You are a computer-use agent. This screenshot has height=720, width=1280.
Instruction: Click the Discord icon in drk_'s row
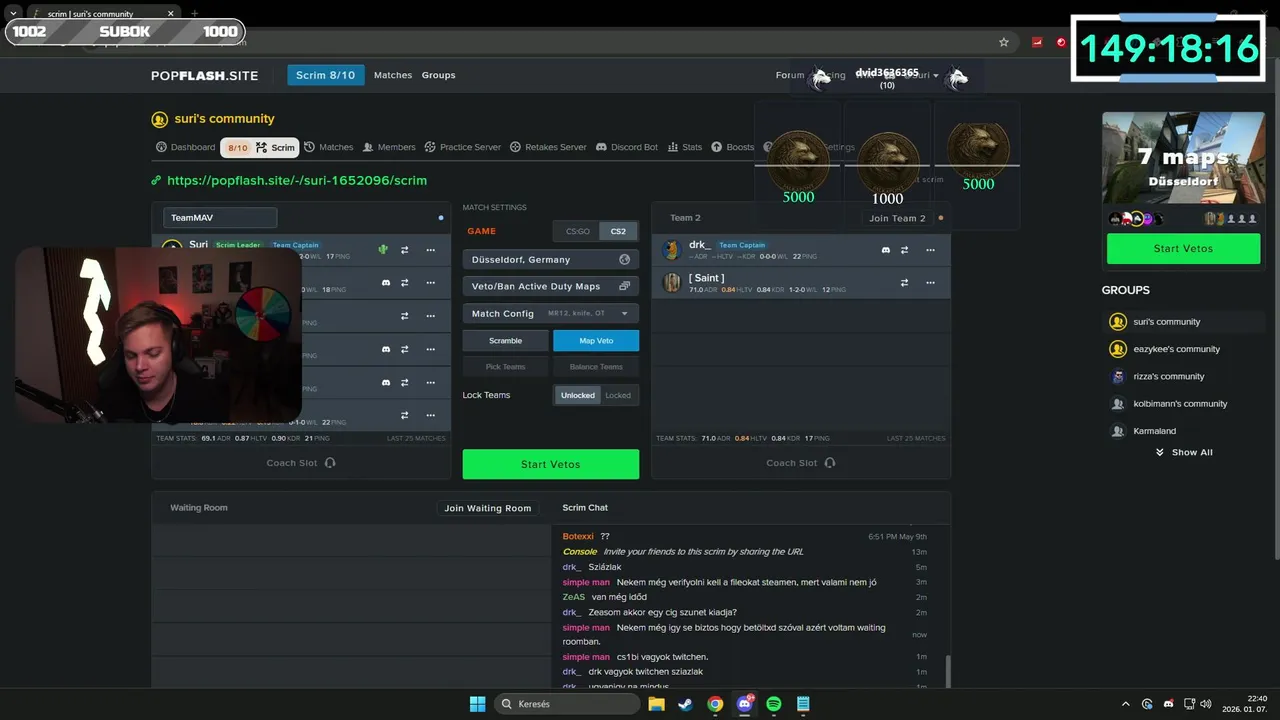coord(885,250)
